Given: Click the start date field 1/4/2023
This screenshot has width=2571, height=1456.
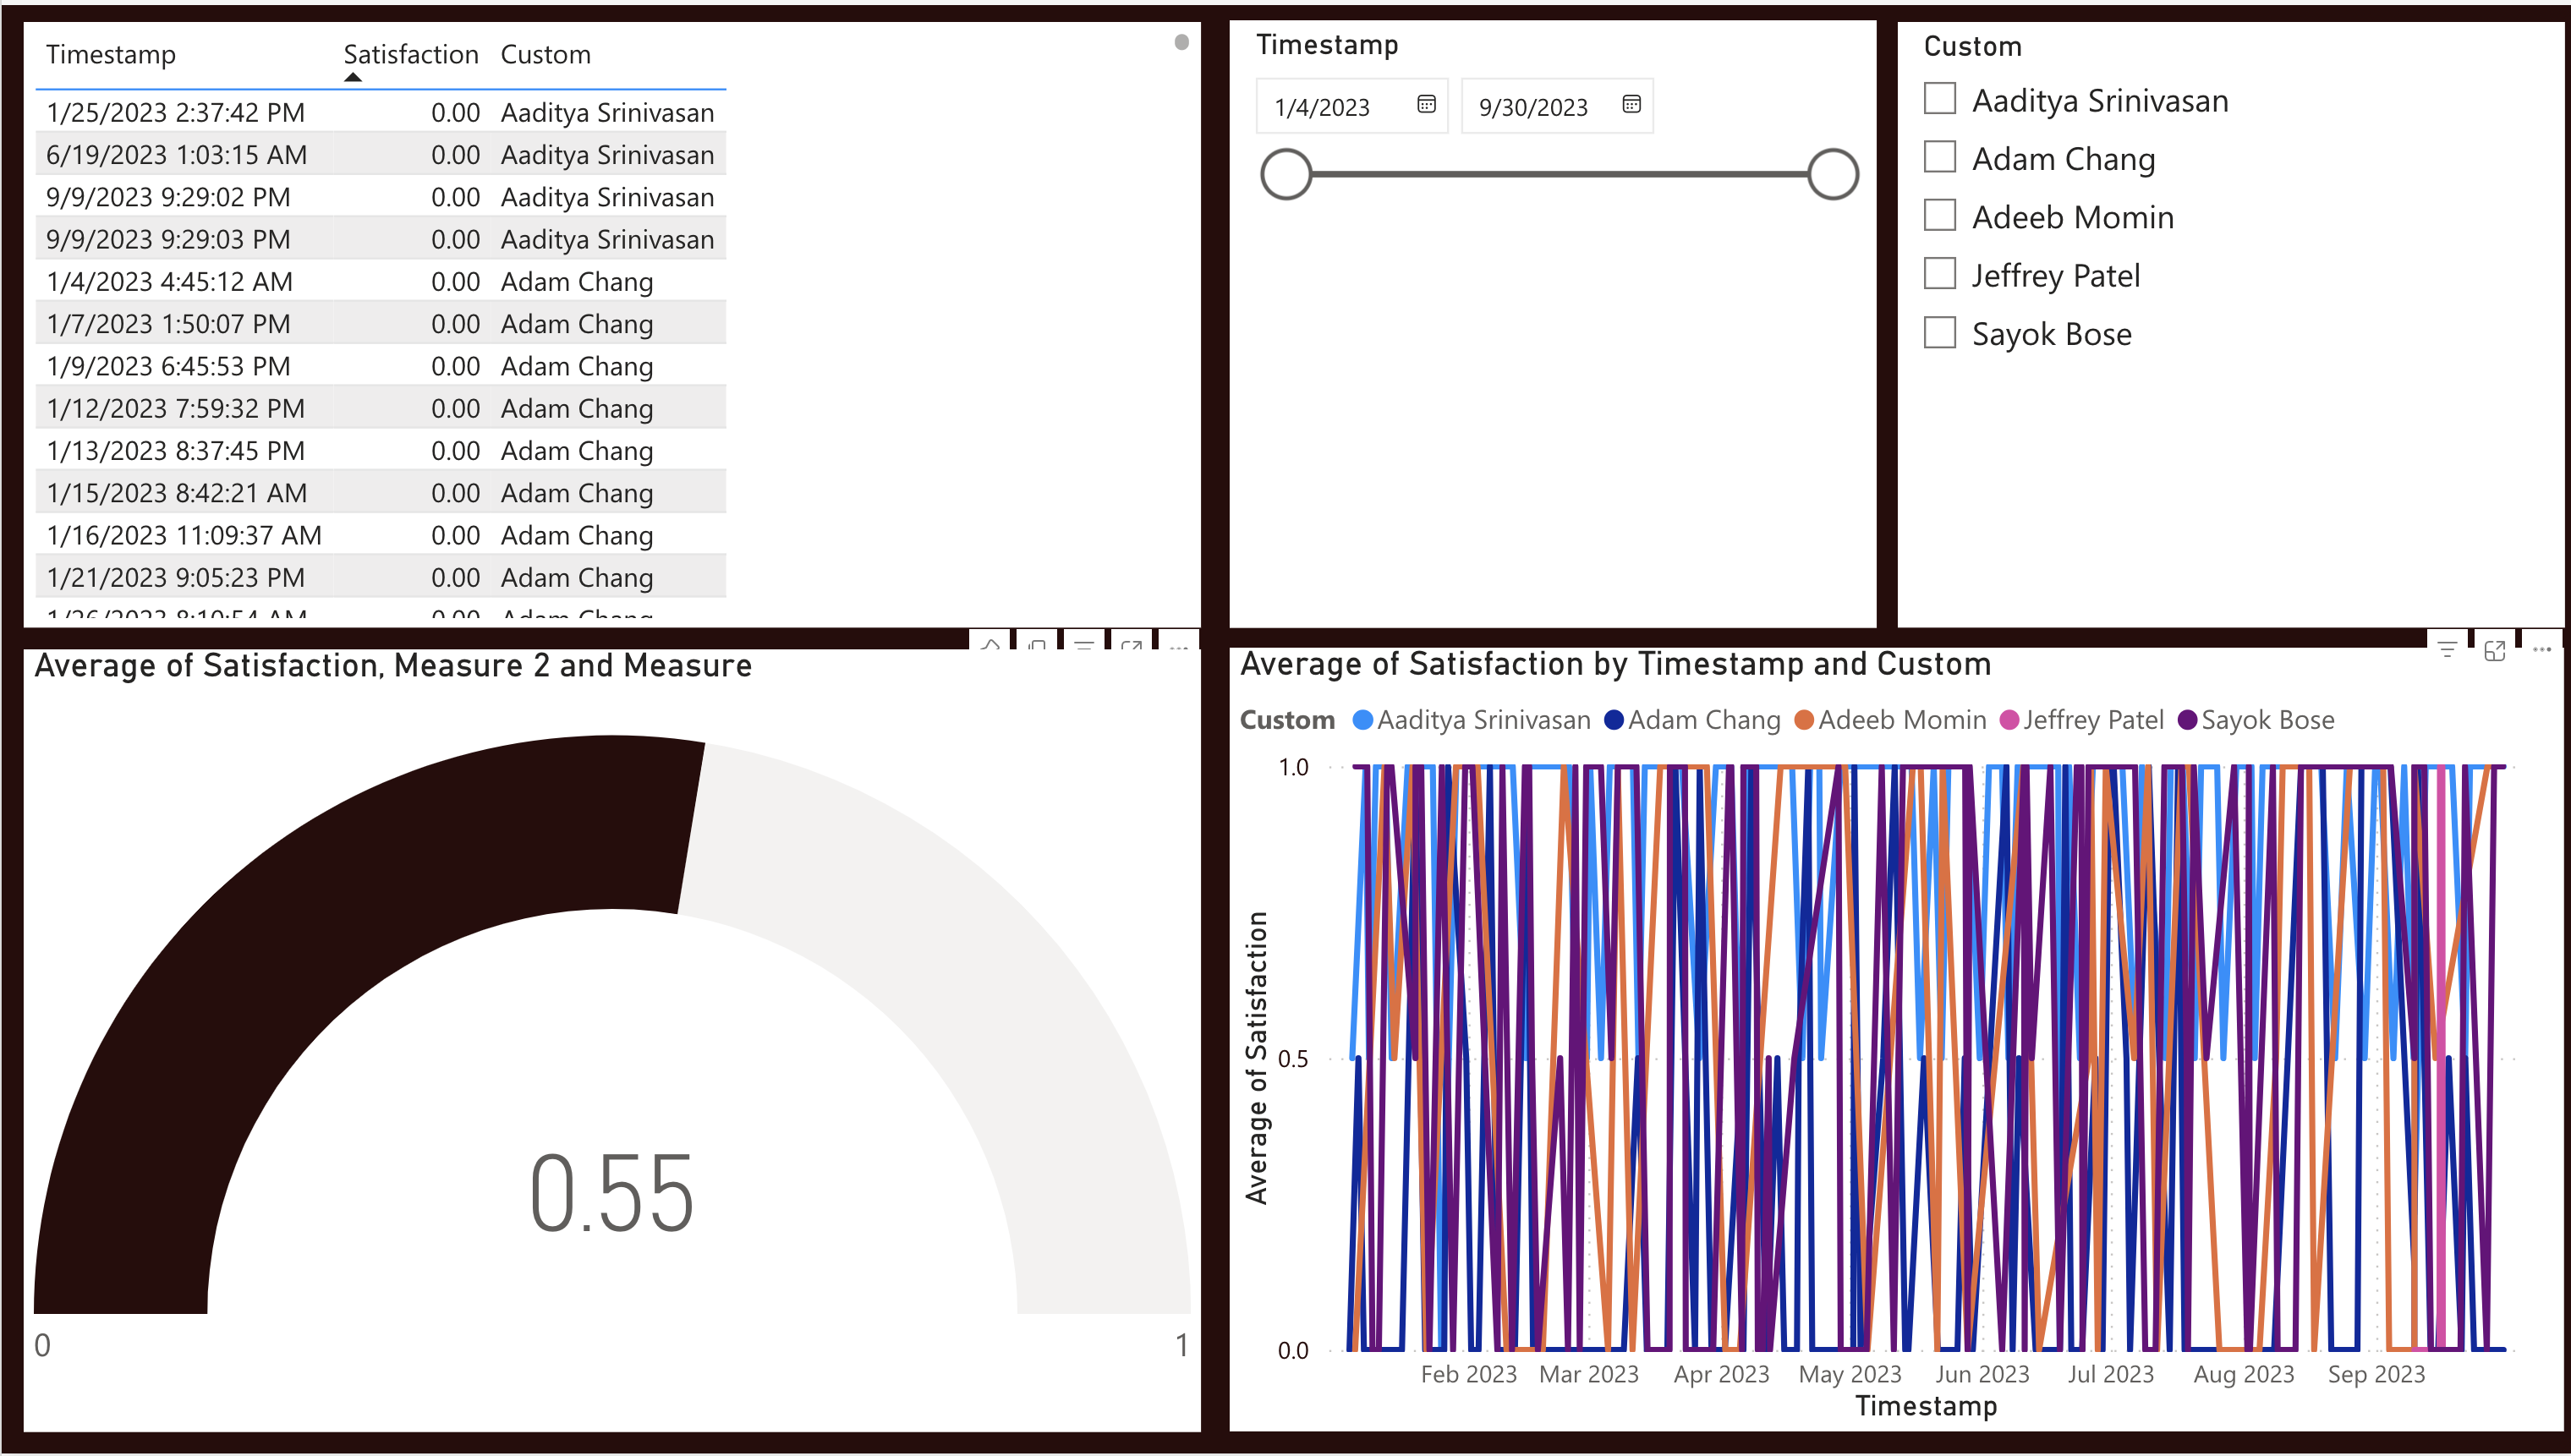Looking at the screenshot, I should pos(1322,107).
